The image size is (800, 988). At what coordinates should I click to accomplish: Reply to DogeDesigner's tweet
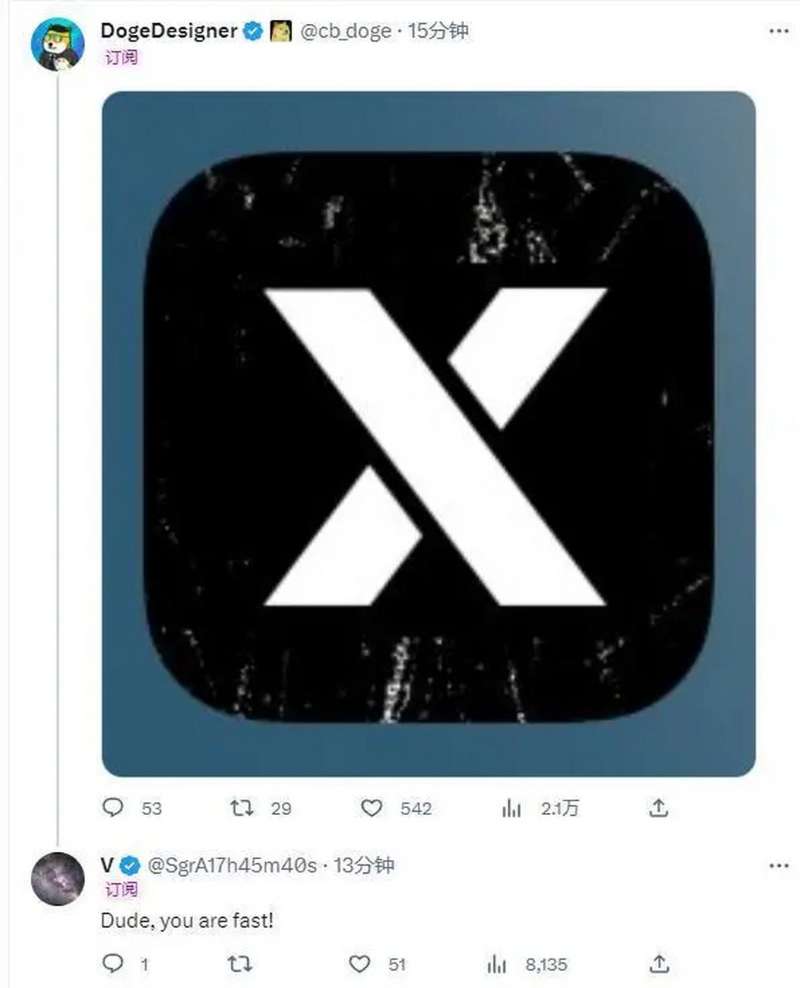pyautogui.click(x=114, y=808)
